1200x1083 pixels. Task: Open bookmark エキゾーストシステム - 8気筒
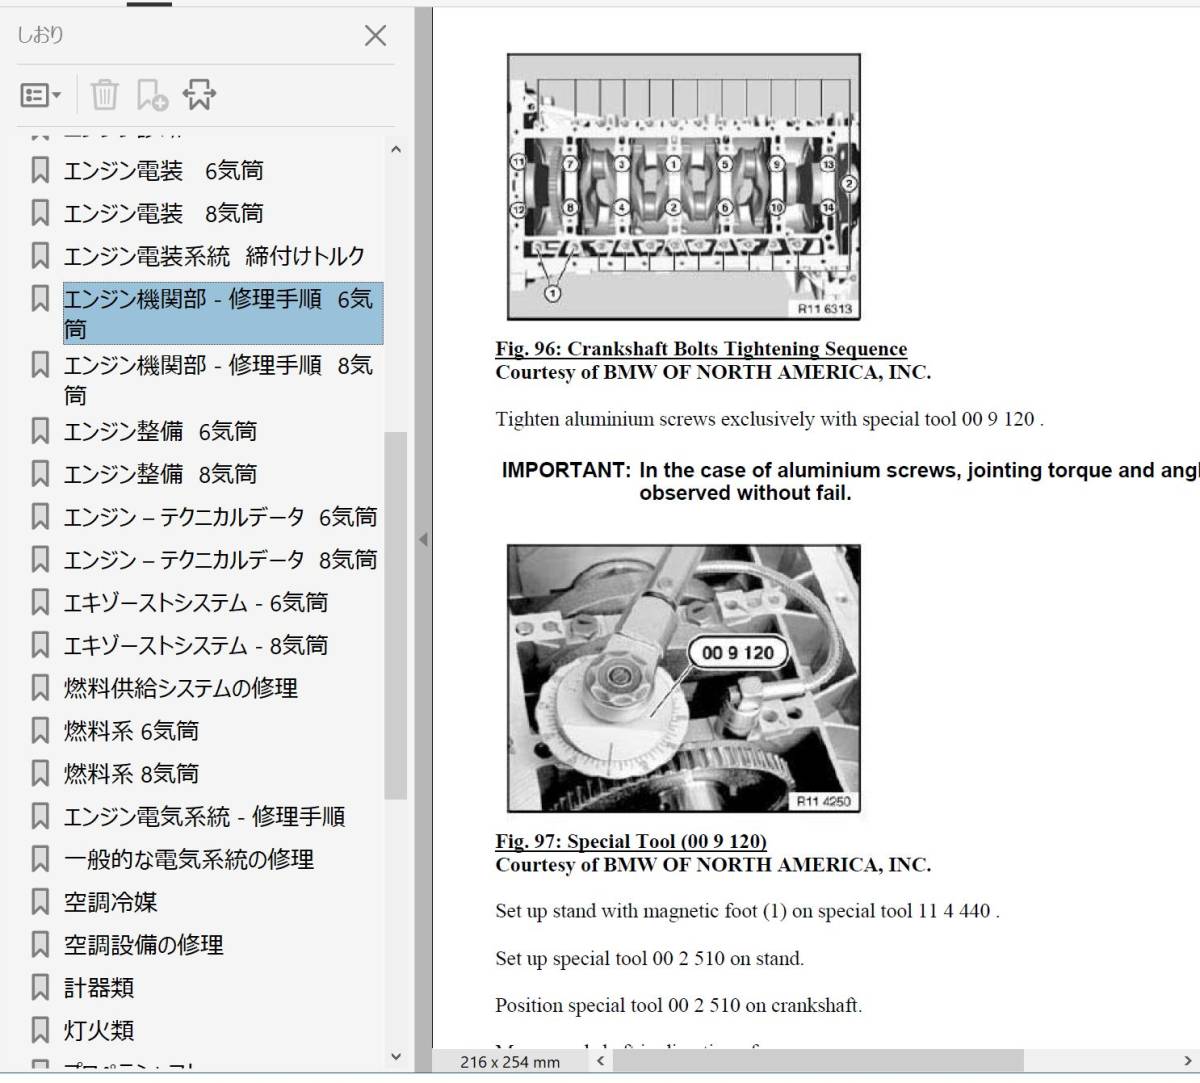pos(195,646)
